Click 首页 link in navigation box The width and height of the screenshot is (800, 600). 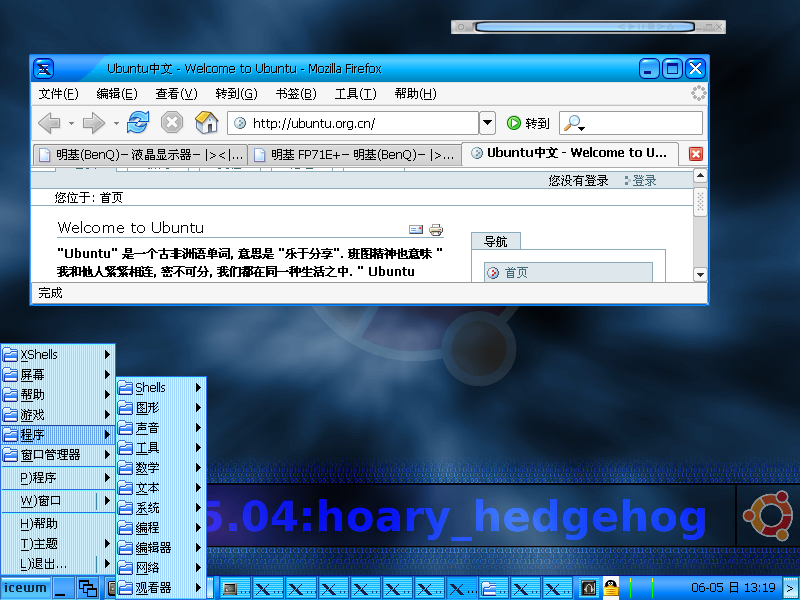coord(516,273)
